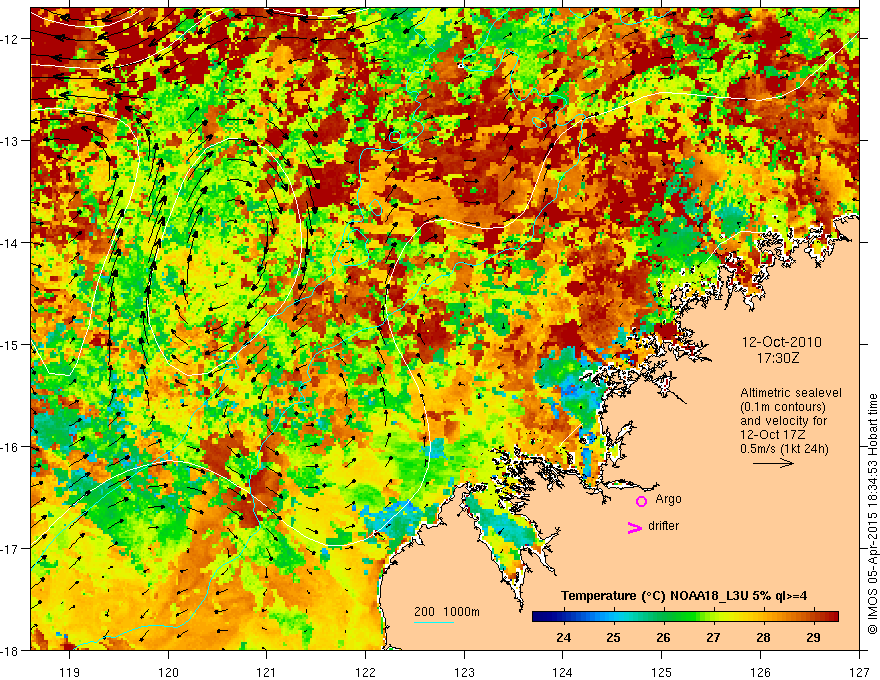Click latitude axis label '-15'
Screen dimensions: 880x680
pos(11,344)
